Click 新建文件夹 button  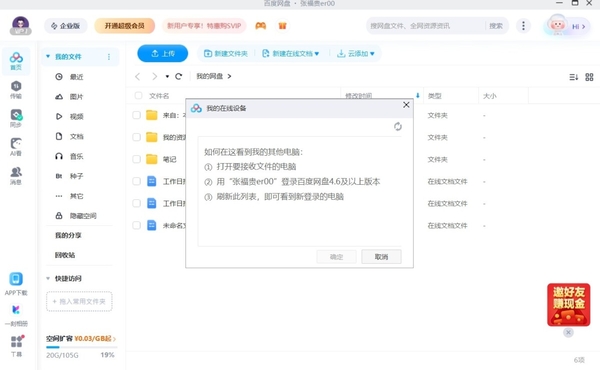pyautogui.click(x=226, y=54)
